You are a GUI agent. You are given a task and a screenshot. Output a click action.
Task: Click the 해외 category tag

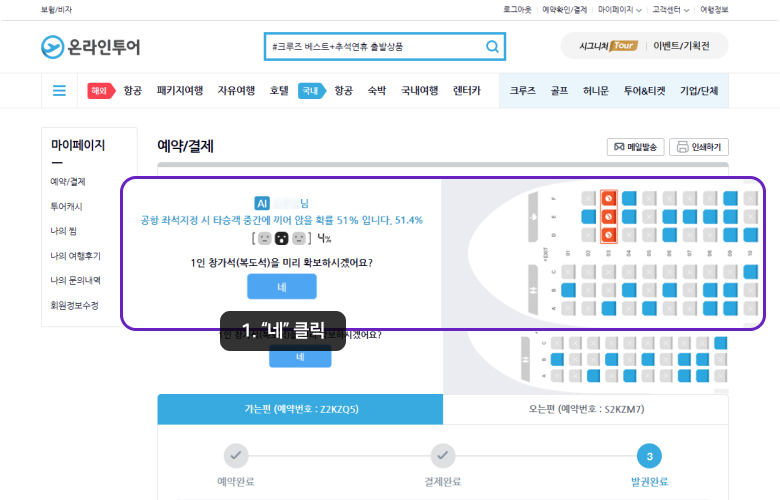pos(101,90)
